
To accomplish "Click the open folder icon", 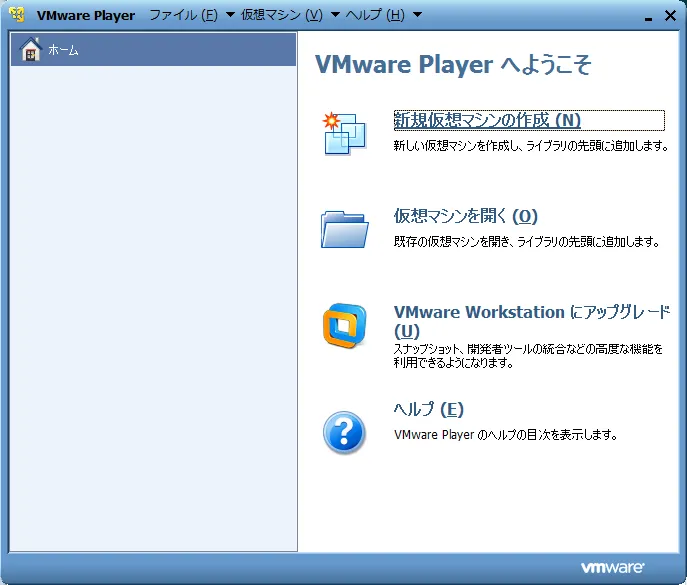I will [344, 230].
